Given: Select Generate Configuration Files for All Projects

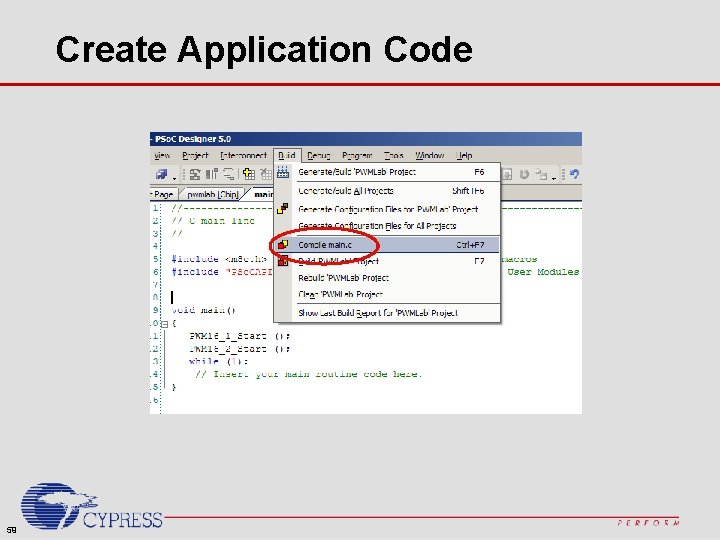Looking at the screenshot, I should pos(387,225).
